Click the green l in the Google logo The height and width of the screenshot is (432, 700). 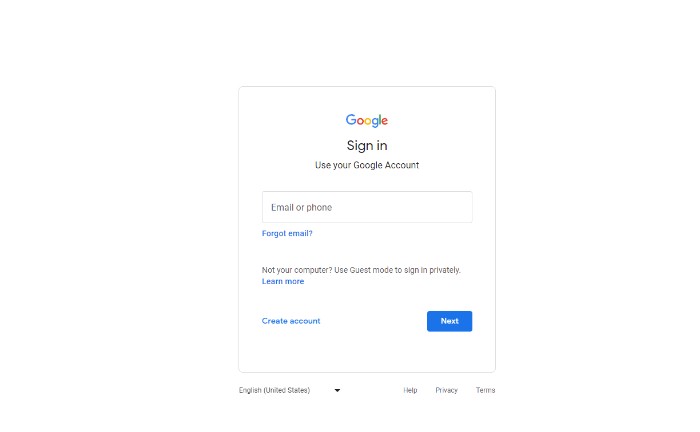pyautogui.click(x=380, y=120)
